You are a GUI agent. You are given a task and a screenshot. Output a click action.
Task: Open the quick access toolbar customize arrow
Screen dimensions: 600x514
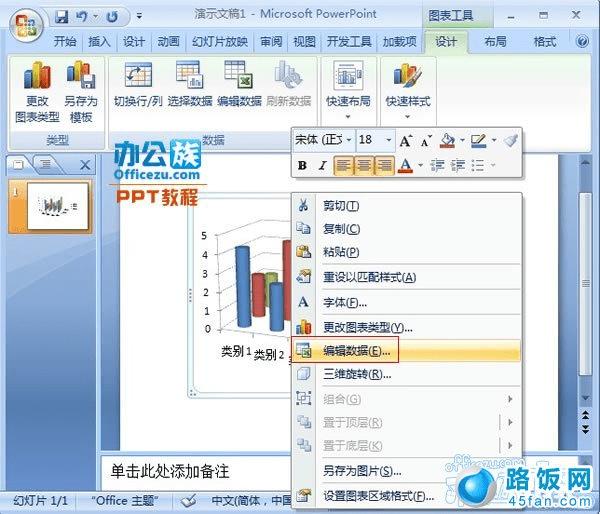(x=139, y=16)
